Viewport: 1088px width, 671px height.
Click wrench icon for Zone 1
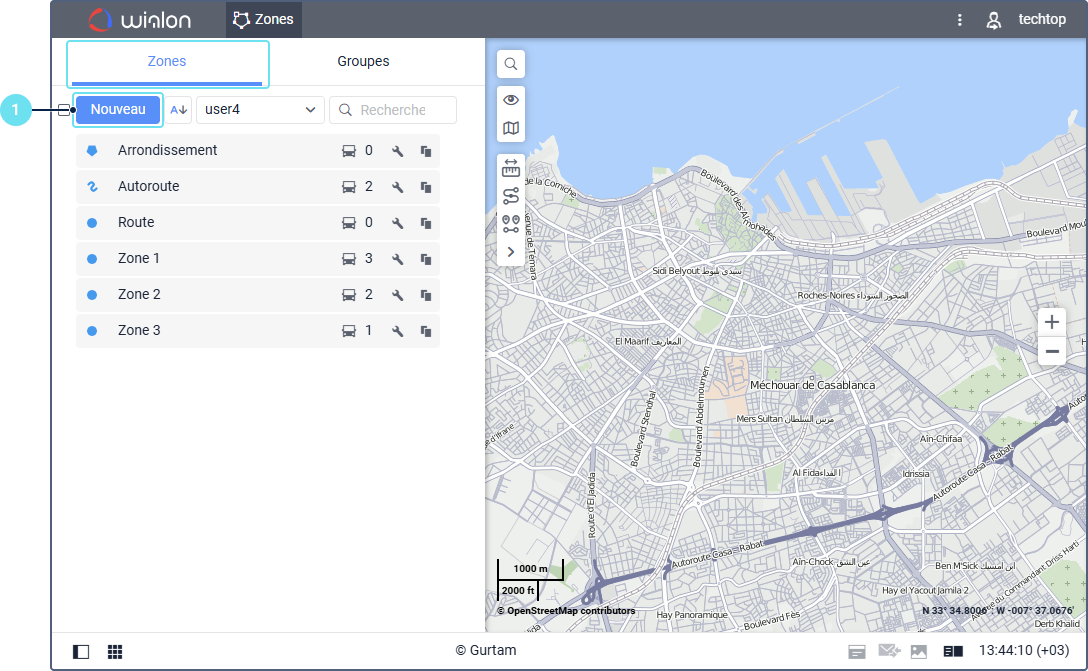click(x=397, y=259)
